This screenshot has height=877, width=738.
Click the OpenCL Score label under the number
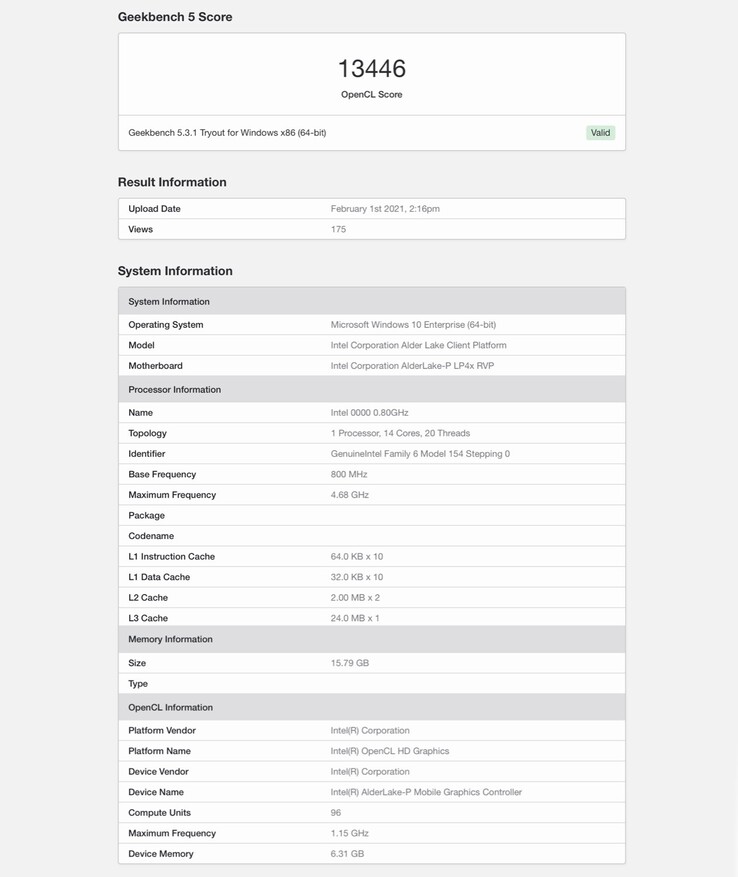(x=371, y=95)
